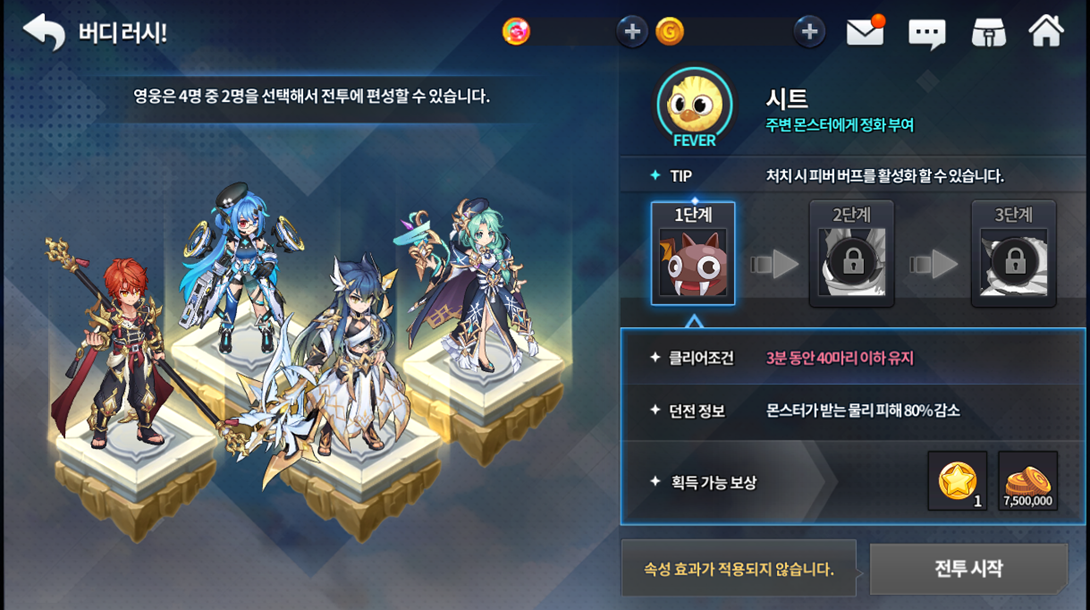The image size is (1090, 610).
Task: Tap the gold G coin icon
Action: tap(669, 31)
